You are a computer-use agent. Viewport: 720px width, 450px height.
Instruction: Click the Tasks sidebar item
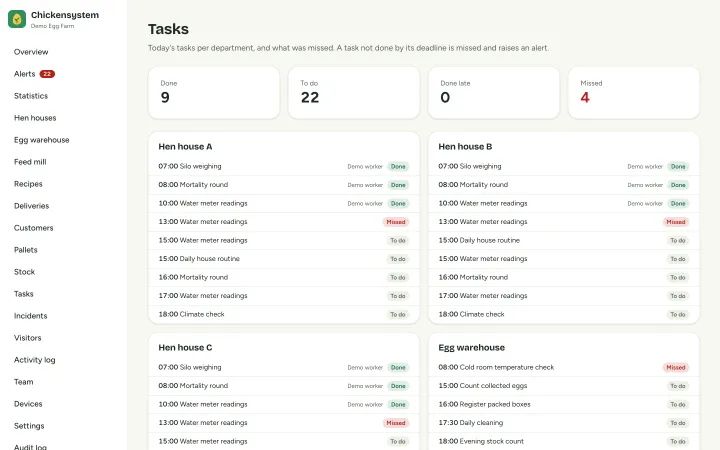23,294
